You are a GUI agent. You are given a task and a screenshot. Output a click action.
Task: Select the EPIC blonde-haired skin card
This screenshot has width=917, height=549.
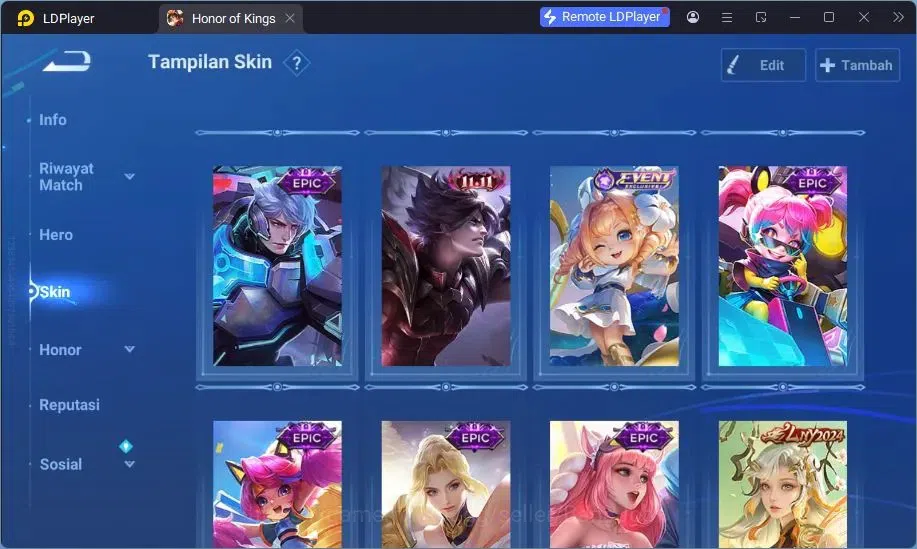446,485
